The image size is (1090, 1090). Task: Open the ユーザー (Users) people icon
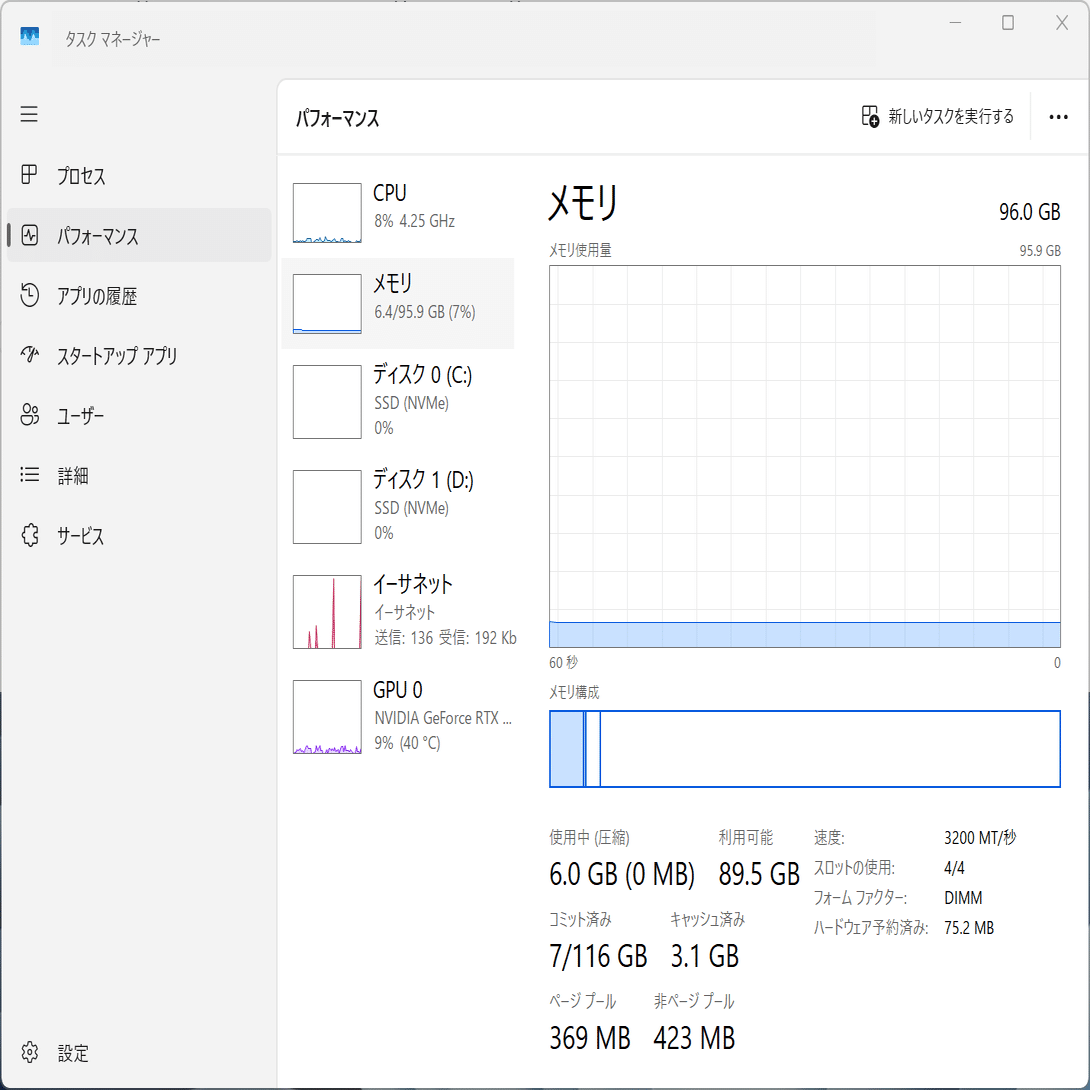coord(29,415)
